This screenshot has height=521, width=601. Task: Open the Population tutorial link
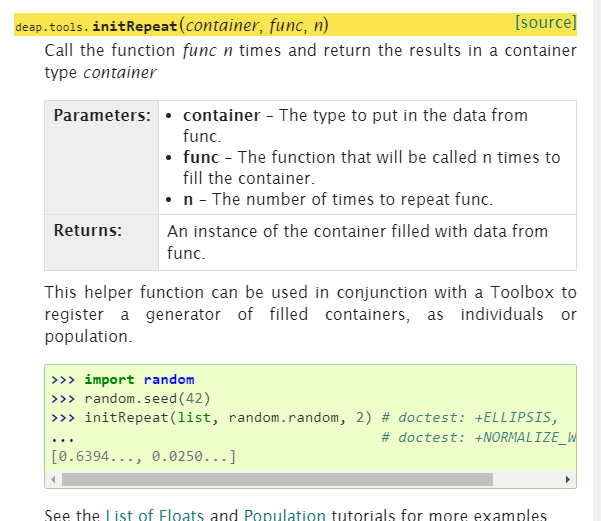(284, 515)
